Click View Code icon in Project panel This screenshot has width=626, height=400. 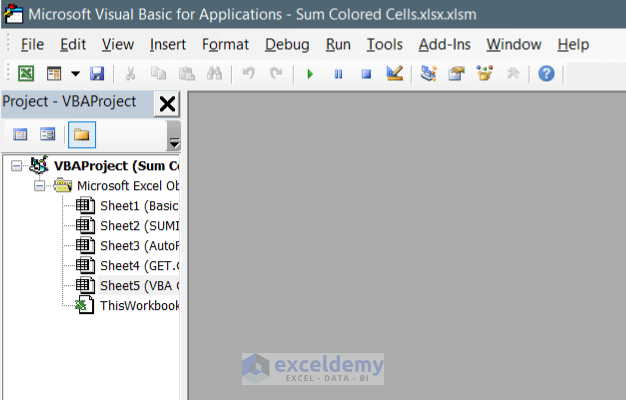[x=20, y=135]
